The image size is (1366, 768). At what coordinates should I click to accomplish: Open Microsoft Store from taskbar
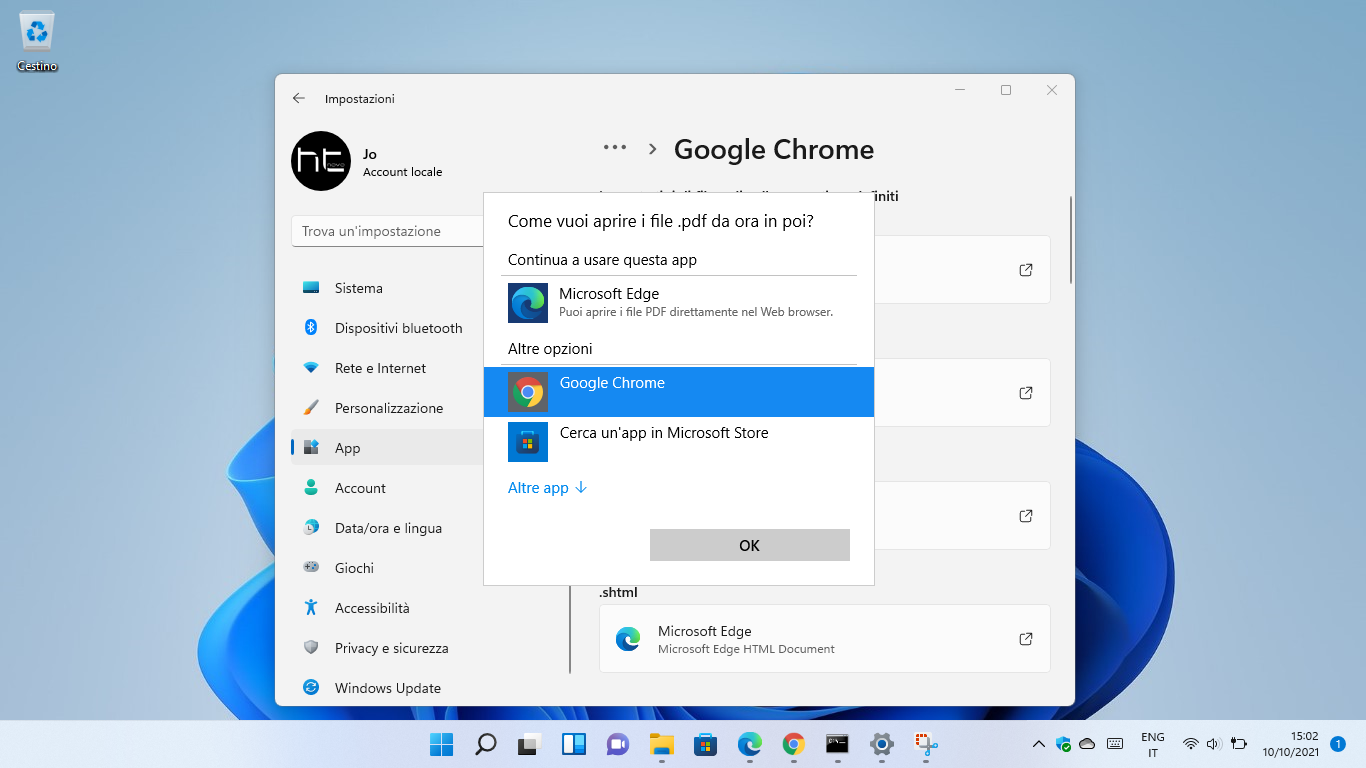[x=705, y=744]
